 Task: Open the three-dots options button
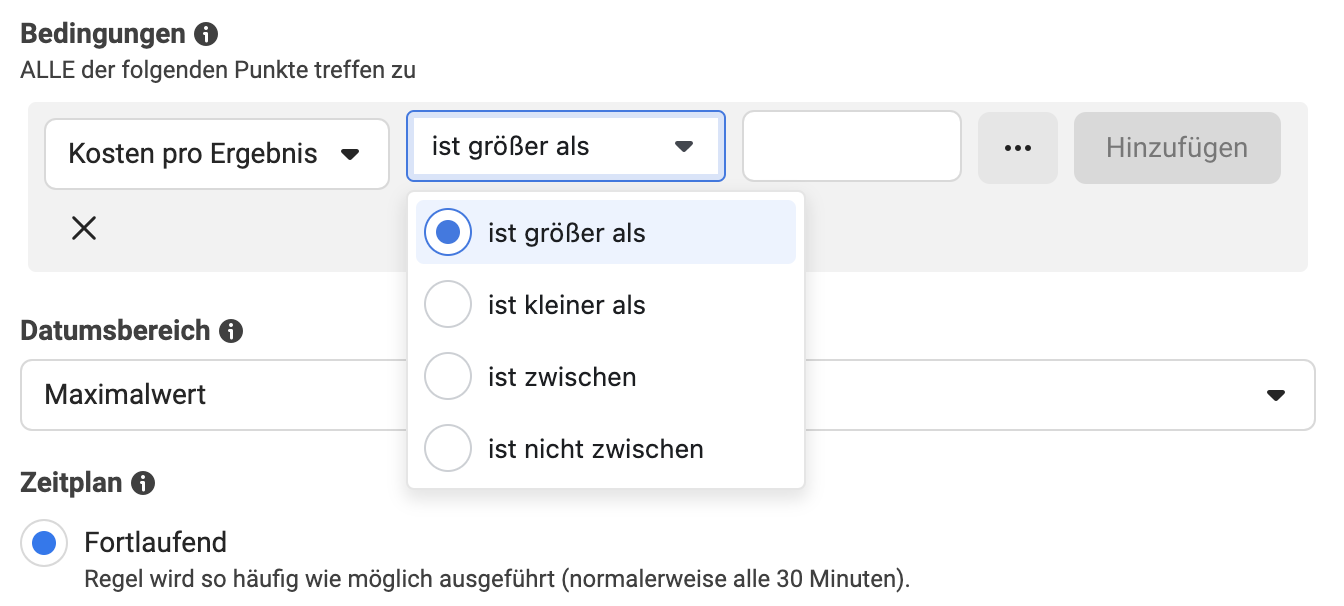[1018, 148]
